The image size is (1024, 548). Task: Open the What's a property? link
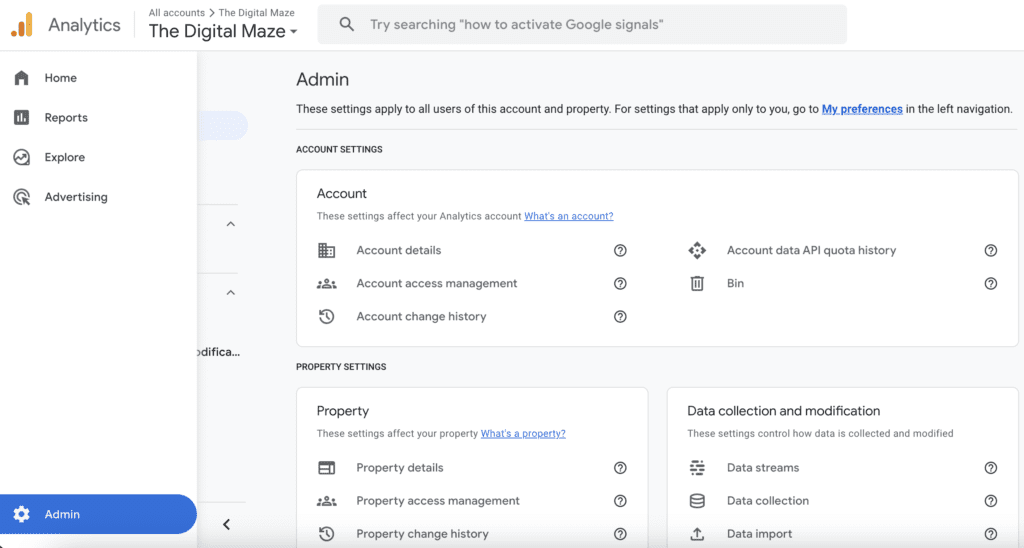[x=523, y=434]
